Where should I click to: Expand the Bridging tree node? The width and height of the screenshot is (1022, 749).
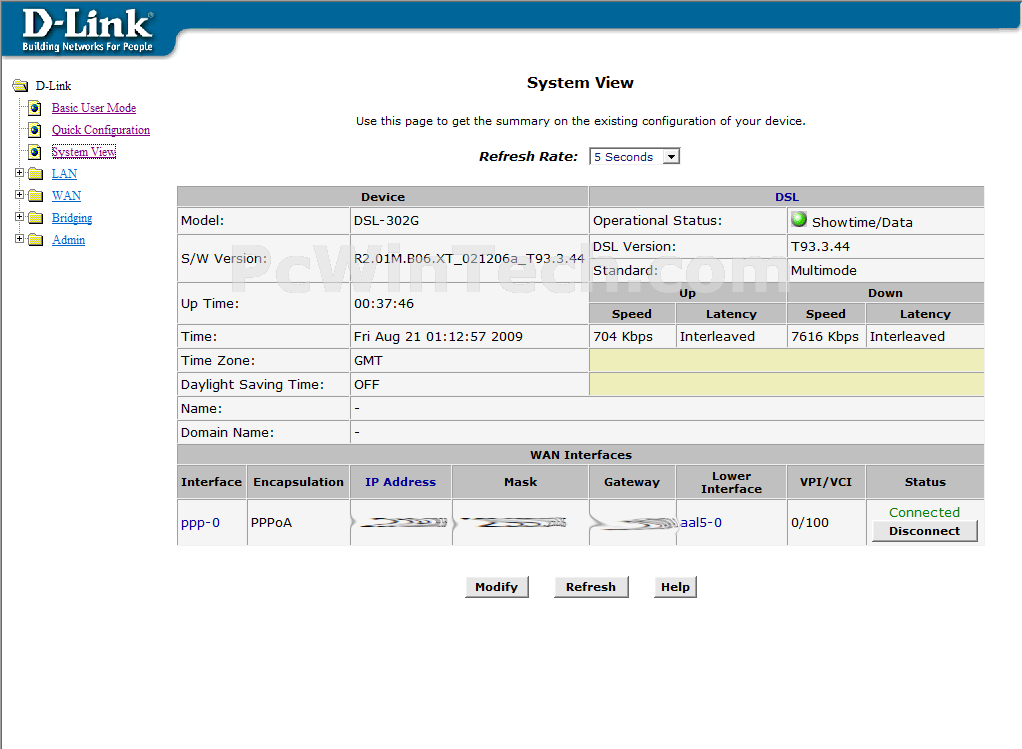(20, 216)
